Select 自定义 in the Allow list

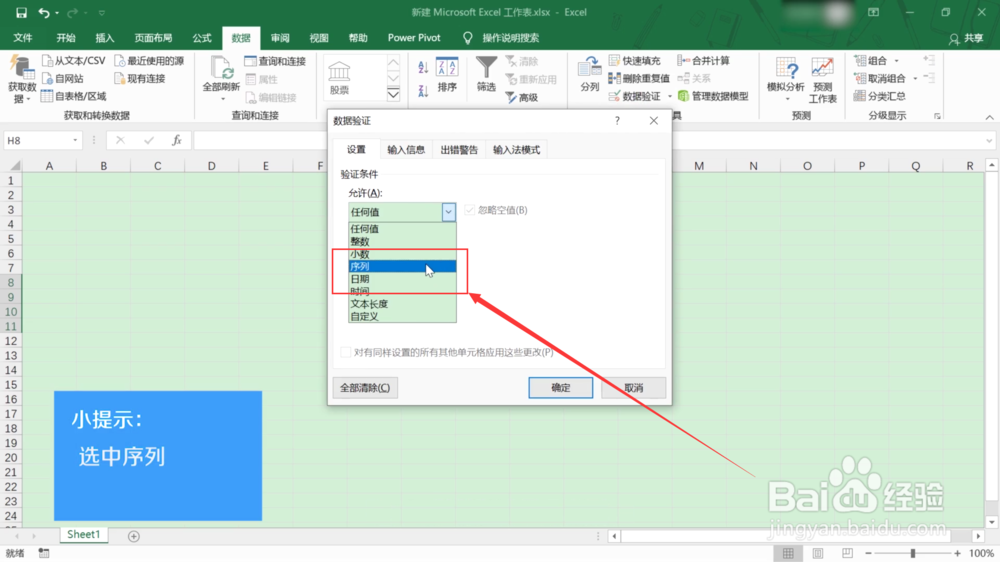pyautogui.click(x=402, y=316)
